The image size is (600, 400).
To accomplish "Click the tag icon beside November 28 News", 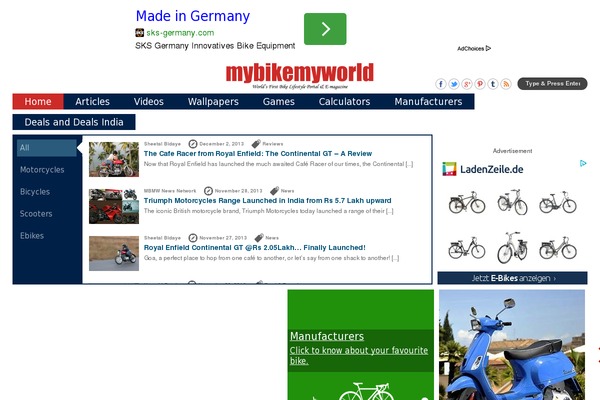I will [274, 191].
